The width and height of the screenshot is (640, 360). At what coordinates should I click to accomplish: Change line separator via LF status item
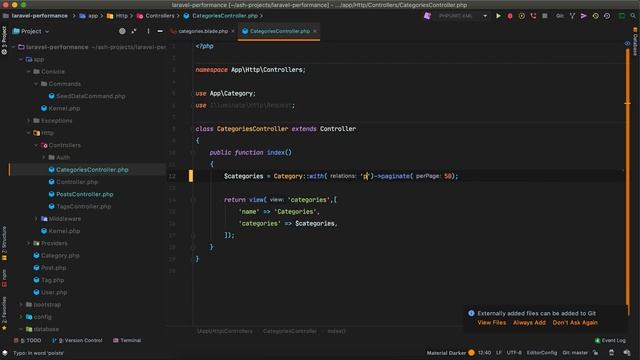pos(499,353)
